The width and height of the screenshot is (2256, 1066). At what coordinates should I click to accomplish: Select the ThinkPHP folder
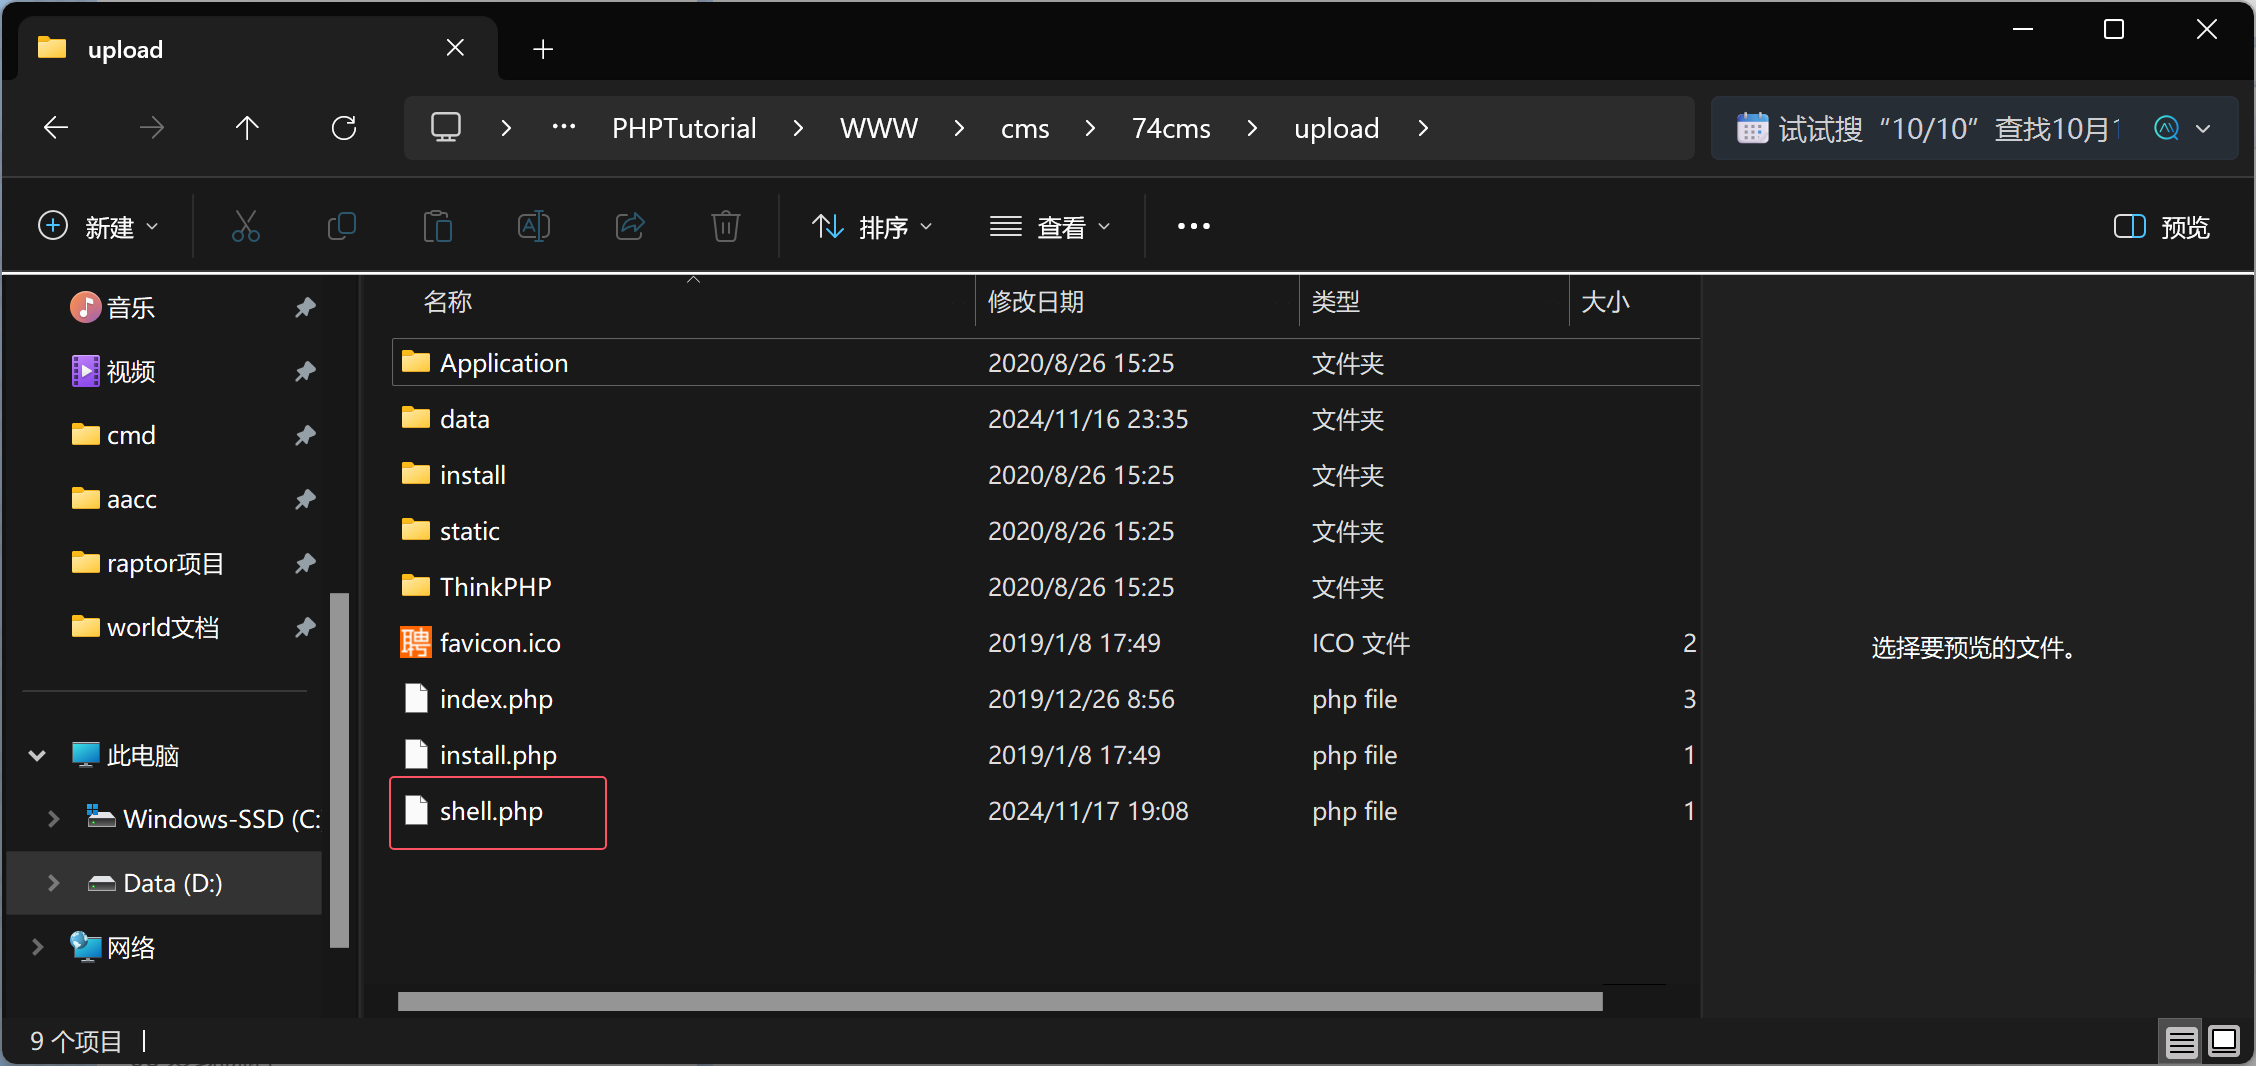tap(1046, 587)
